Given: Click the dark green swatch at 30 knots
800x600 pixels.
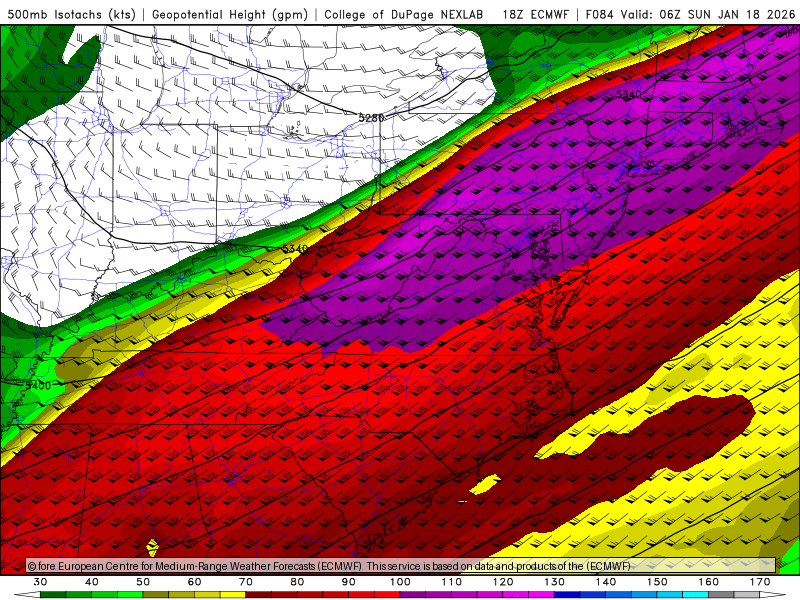Looking at the screenshot, I should 53,595.
